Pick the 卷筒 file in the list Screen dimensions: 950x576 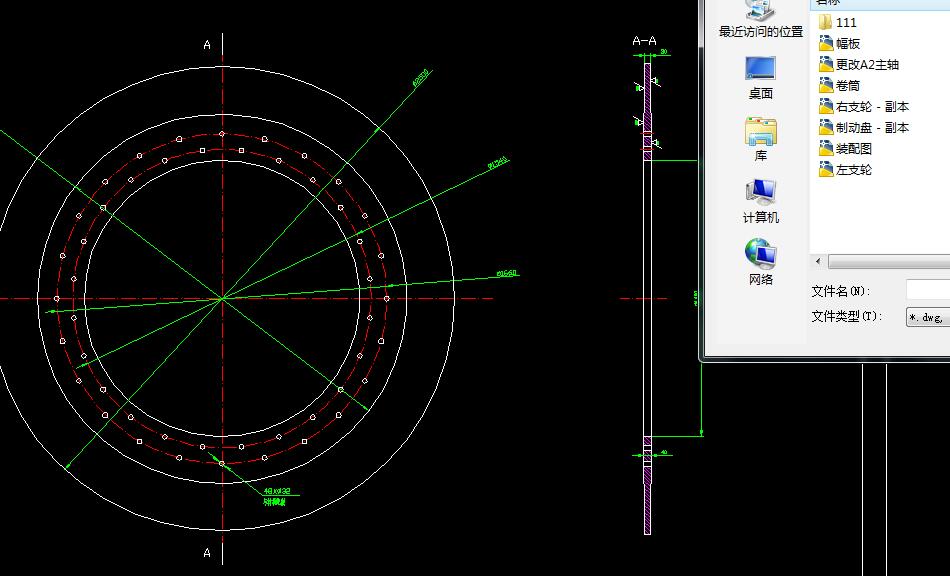point(839,85)
